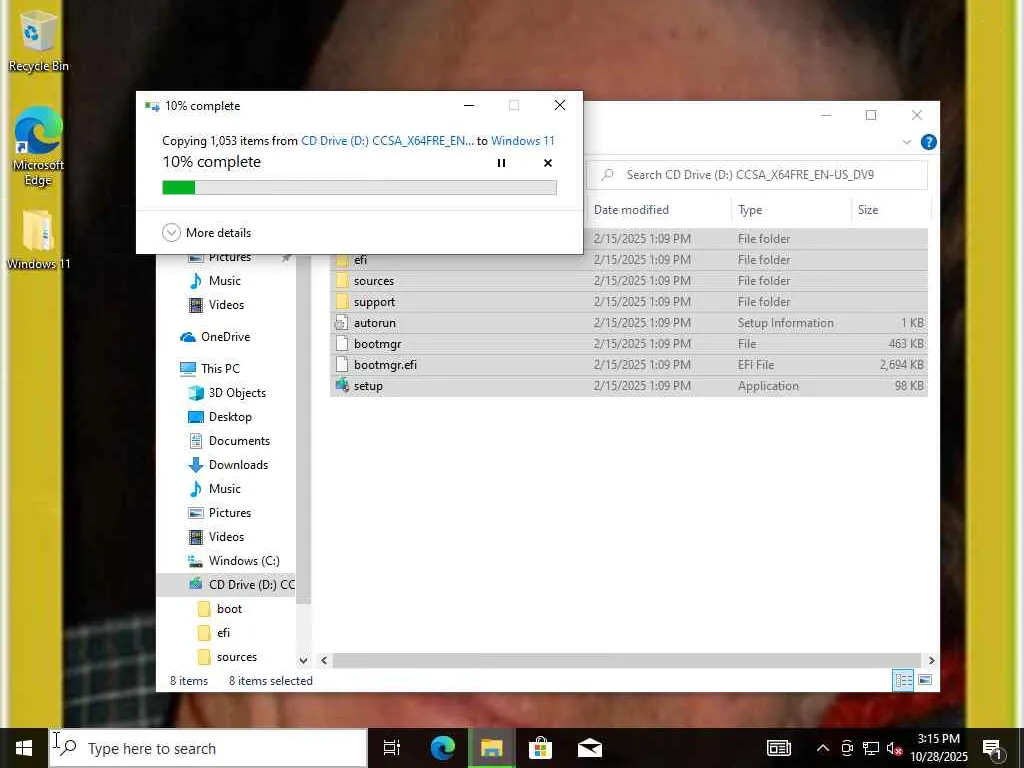Image resolution: width=1024 pixels, height=768 pixels.
Task: Open the notification Action Center
Action: pyautogui.click(x=992, y=748)
